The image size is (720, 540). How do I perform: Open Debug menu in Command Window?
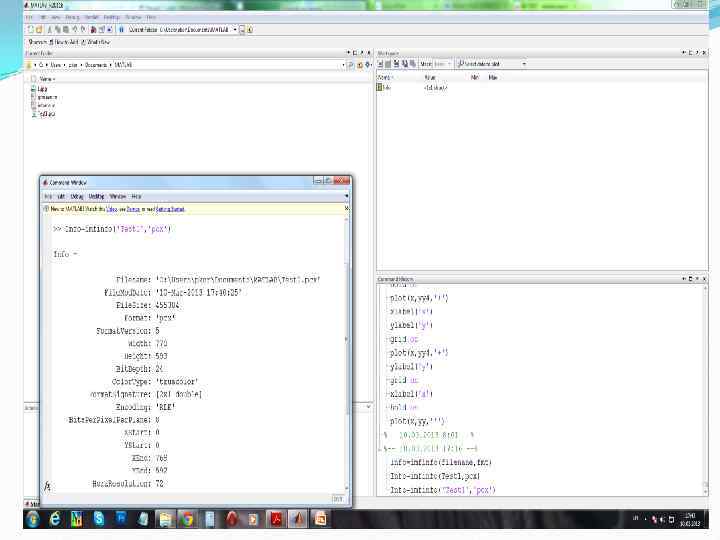(77, 196)
